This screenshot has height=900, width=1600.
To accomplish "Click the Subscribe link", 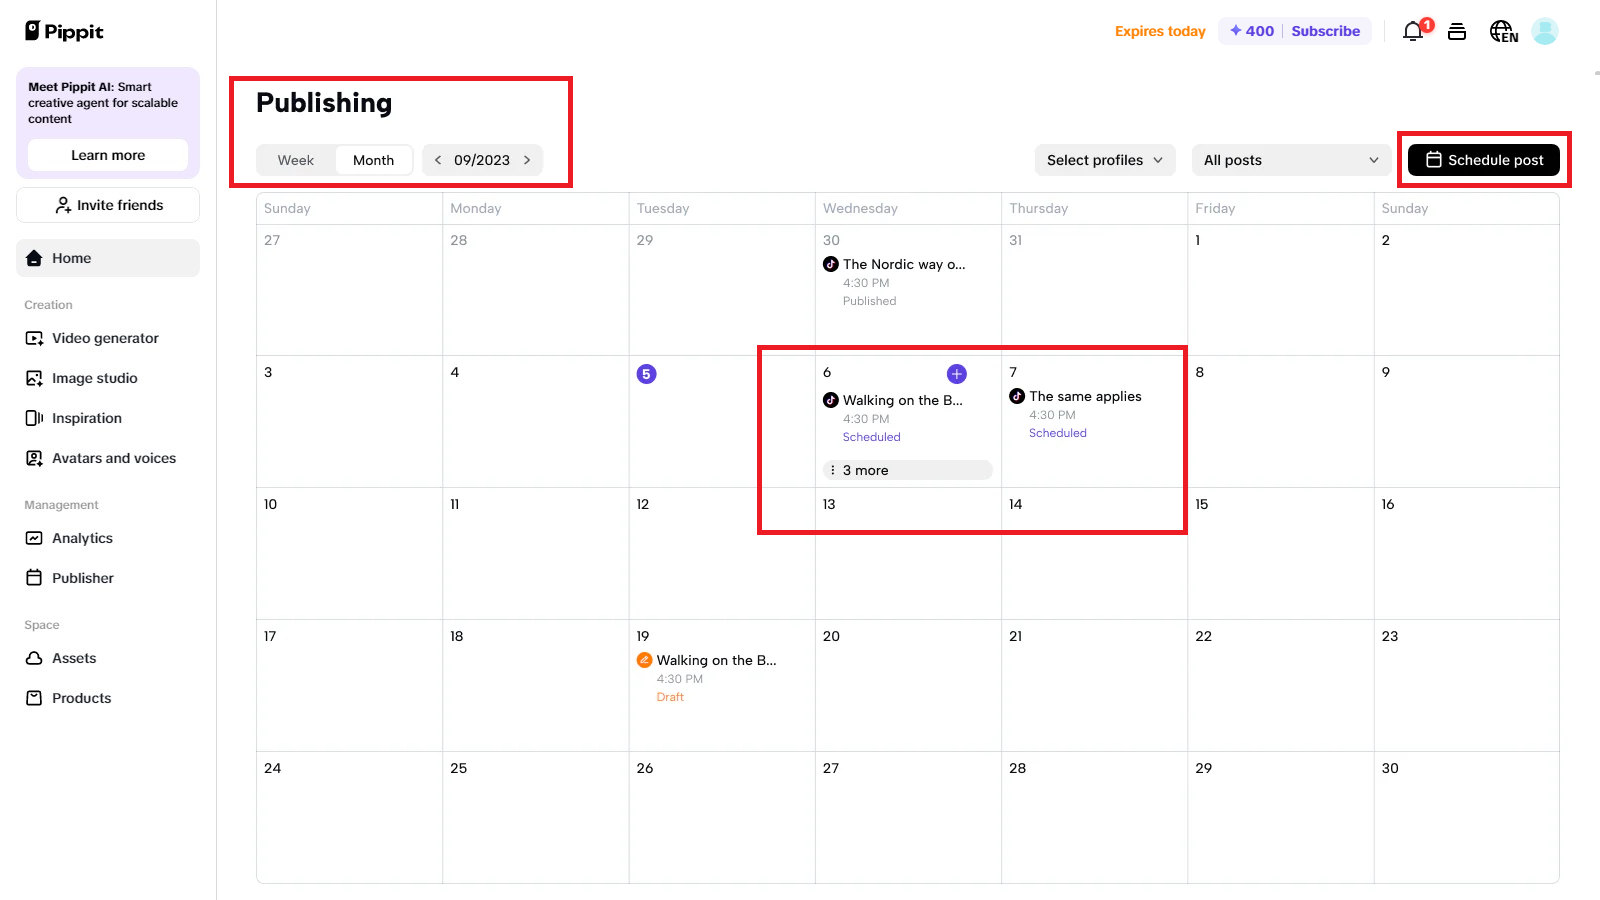I will [x=1325, y=31].
